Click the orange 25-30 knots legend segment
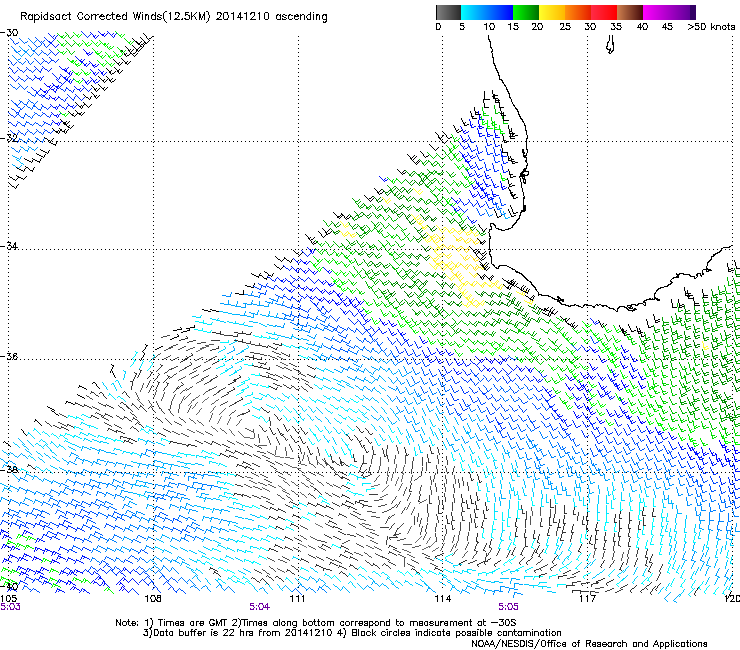 click(x=578, y=12)
